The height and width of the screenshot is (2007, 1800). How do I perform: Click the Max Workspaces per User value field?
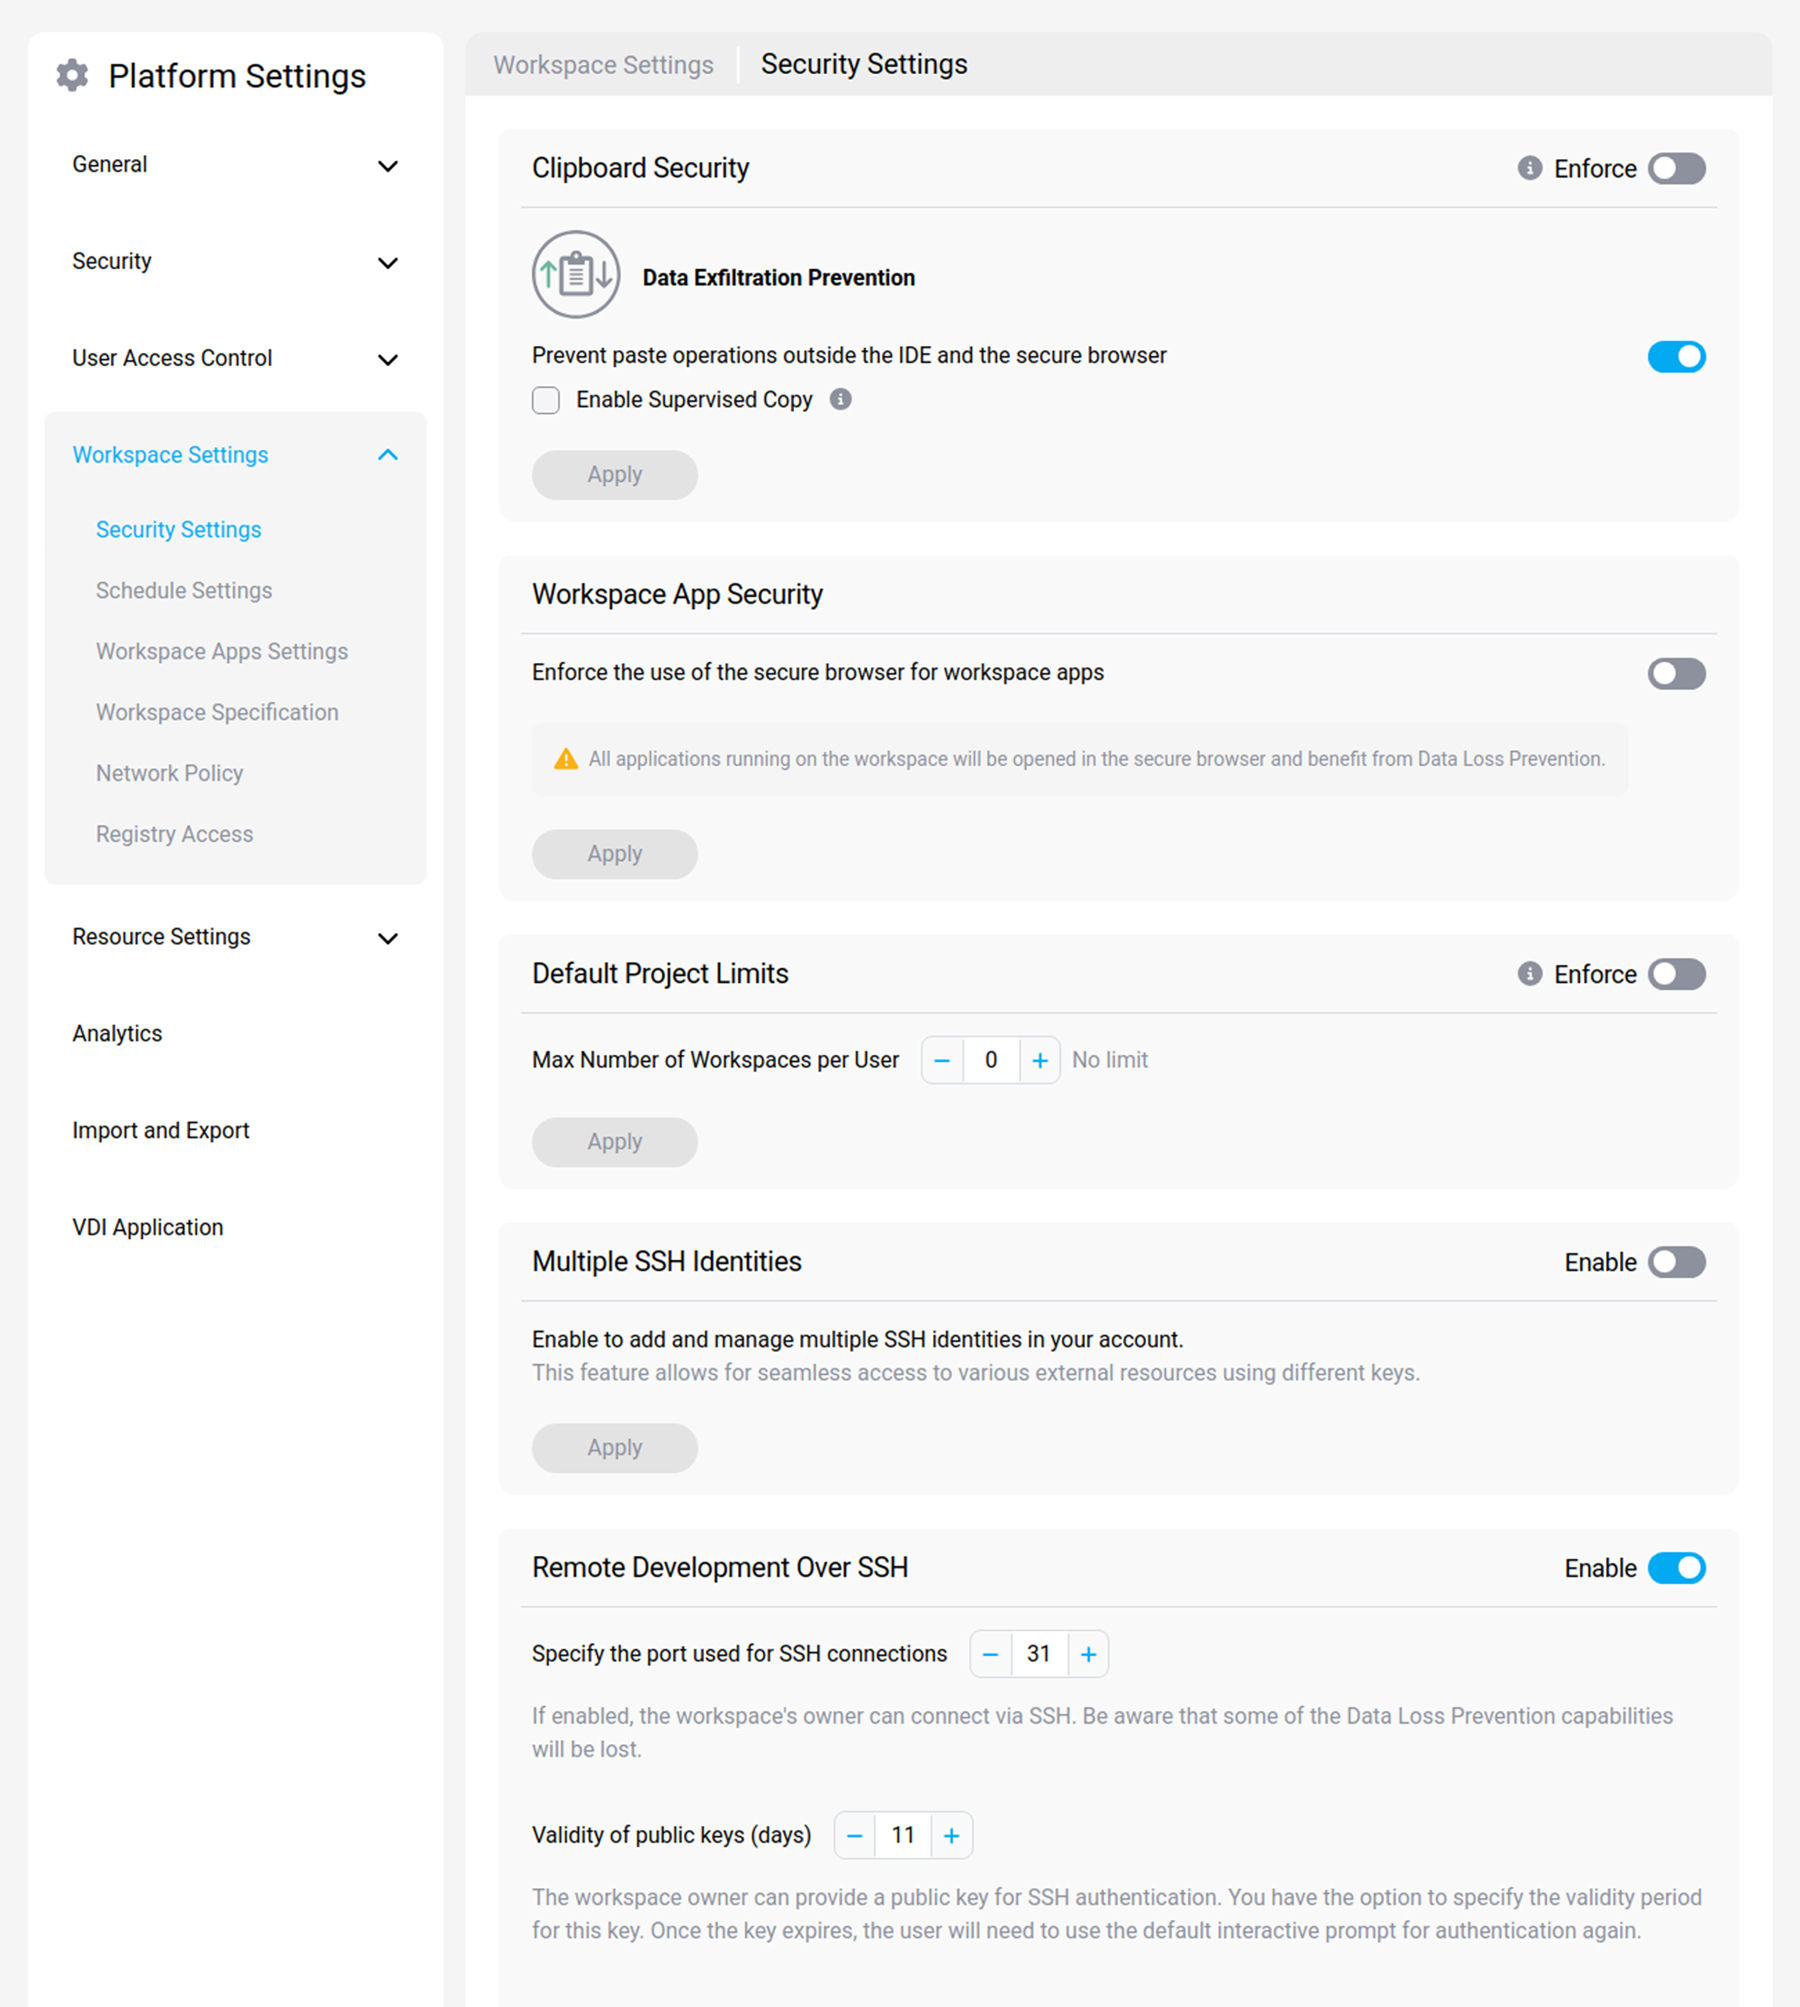[990, 1060]
